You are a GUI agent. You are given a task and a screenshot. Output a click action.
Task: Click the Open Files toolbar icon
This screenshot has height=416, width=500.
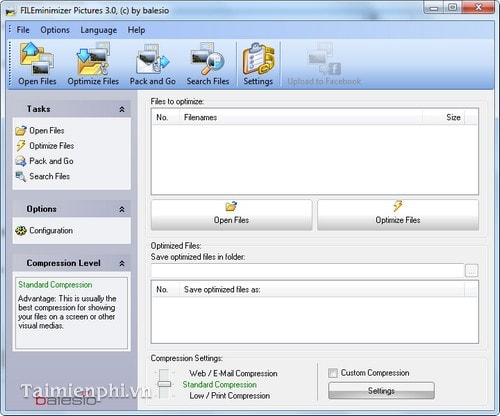pyautogui.click(x=37, y=63)
